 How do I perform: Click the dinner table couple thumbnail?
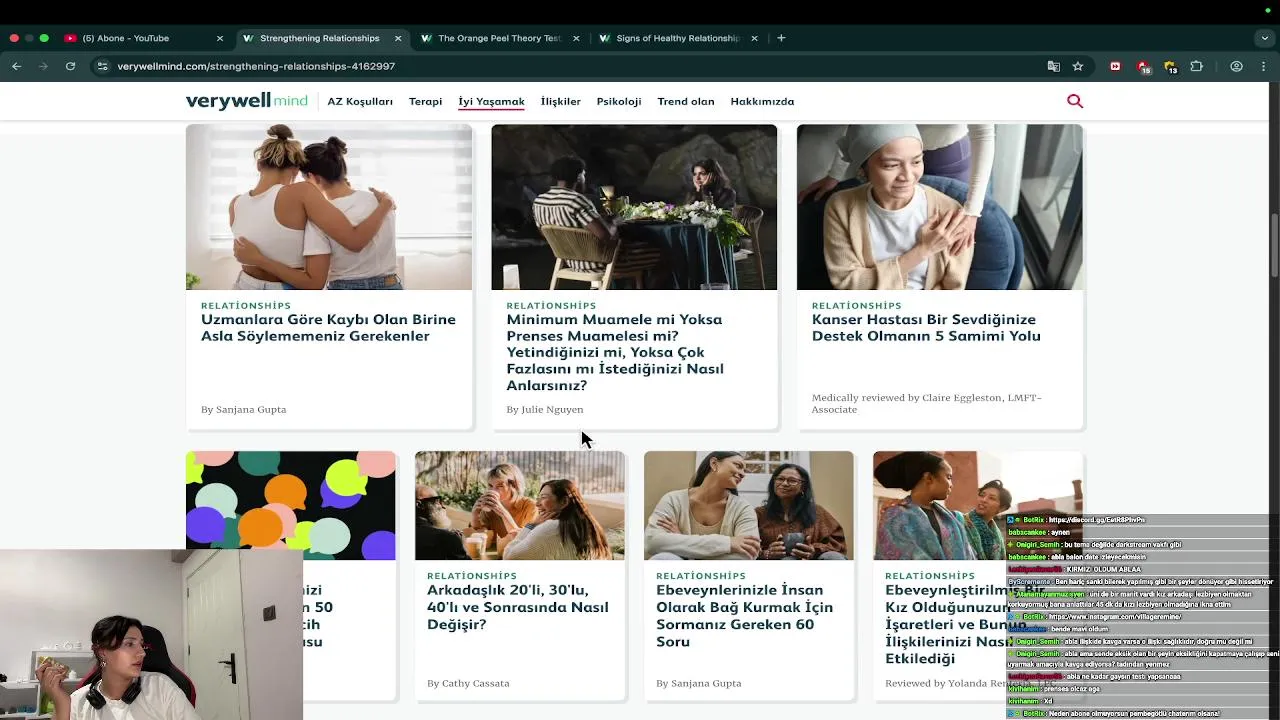click(x=634, y=207)
